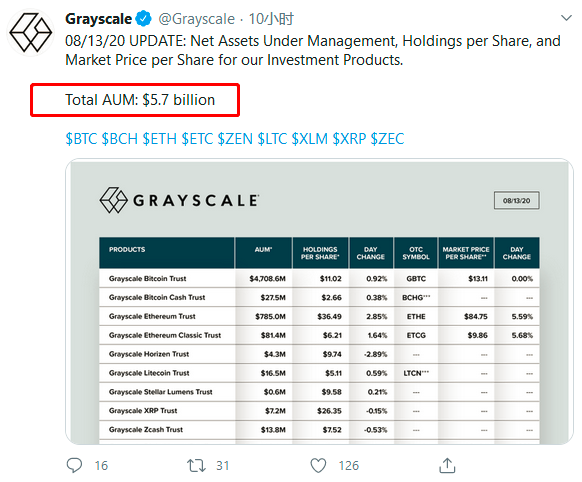Click the 31 retweets count
582x482 pixels.
tap(222, 466)
